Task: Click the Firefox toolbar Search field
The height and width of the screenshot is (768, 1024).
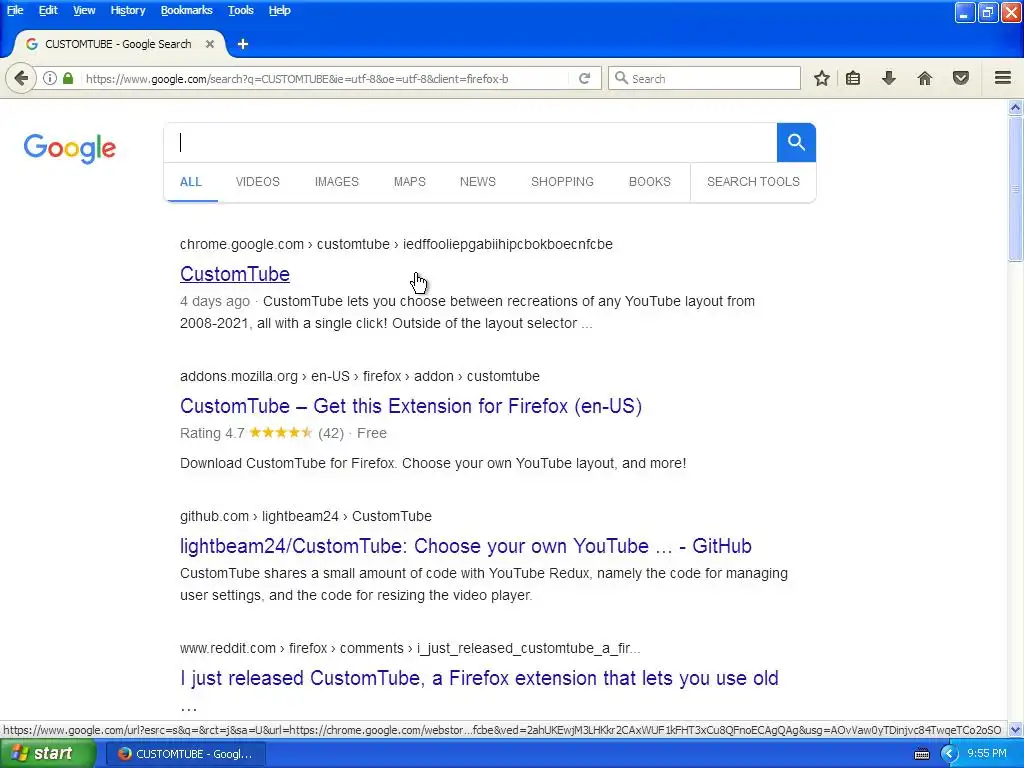Action: 704,78
